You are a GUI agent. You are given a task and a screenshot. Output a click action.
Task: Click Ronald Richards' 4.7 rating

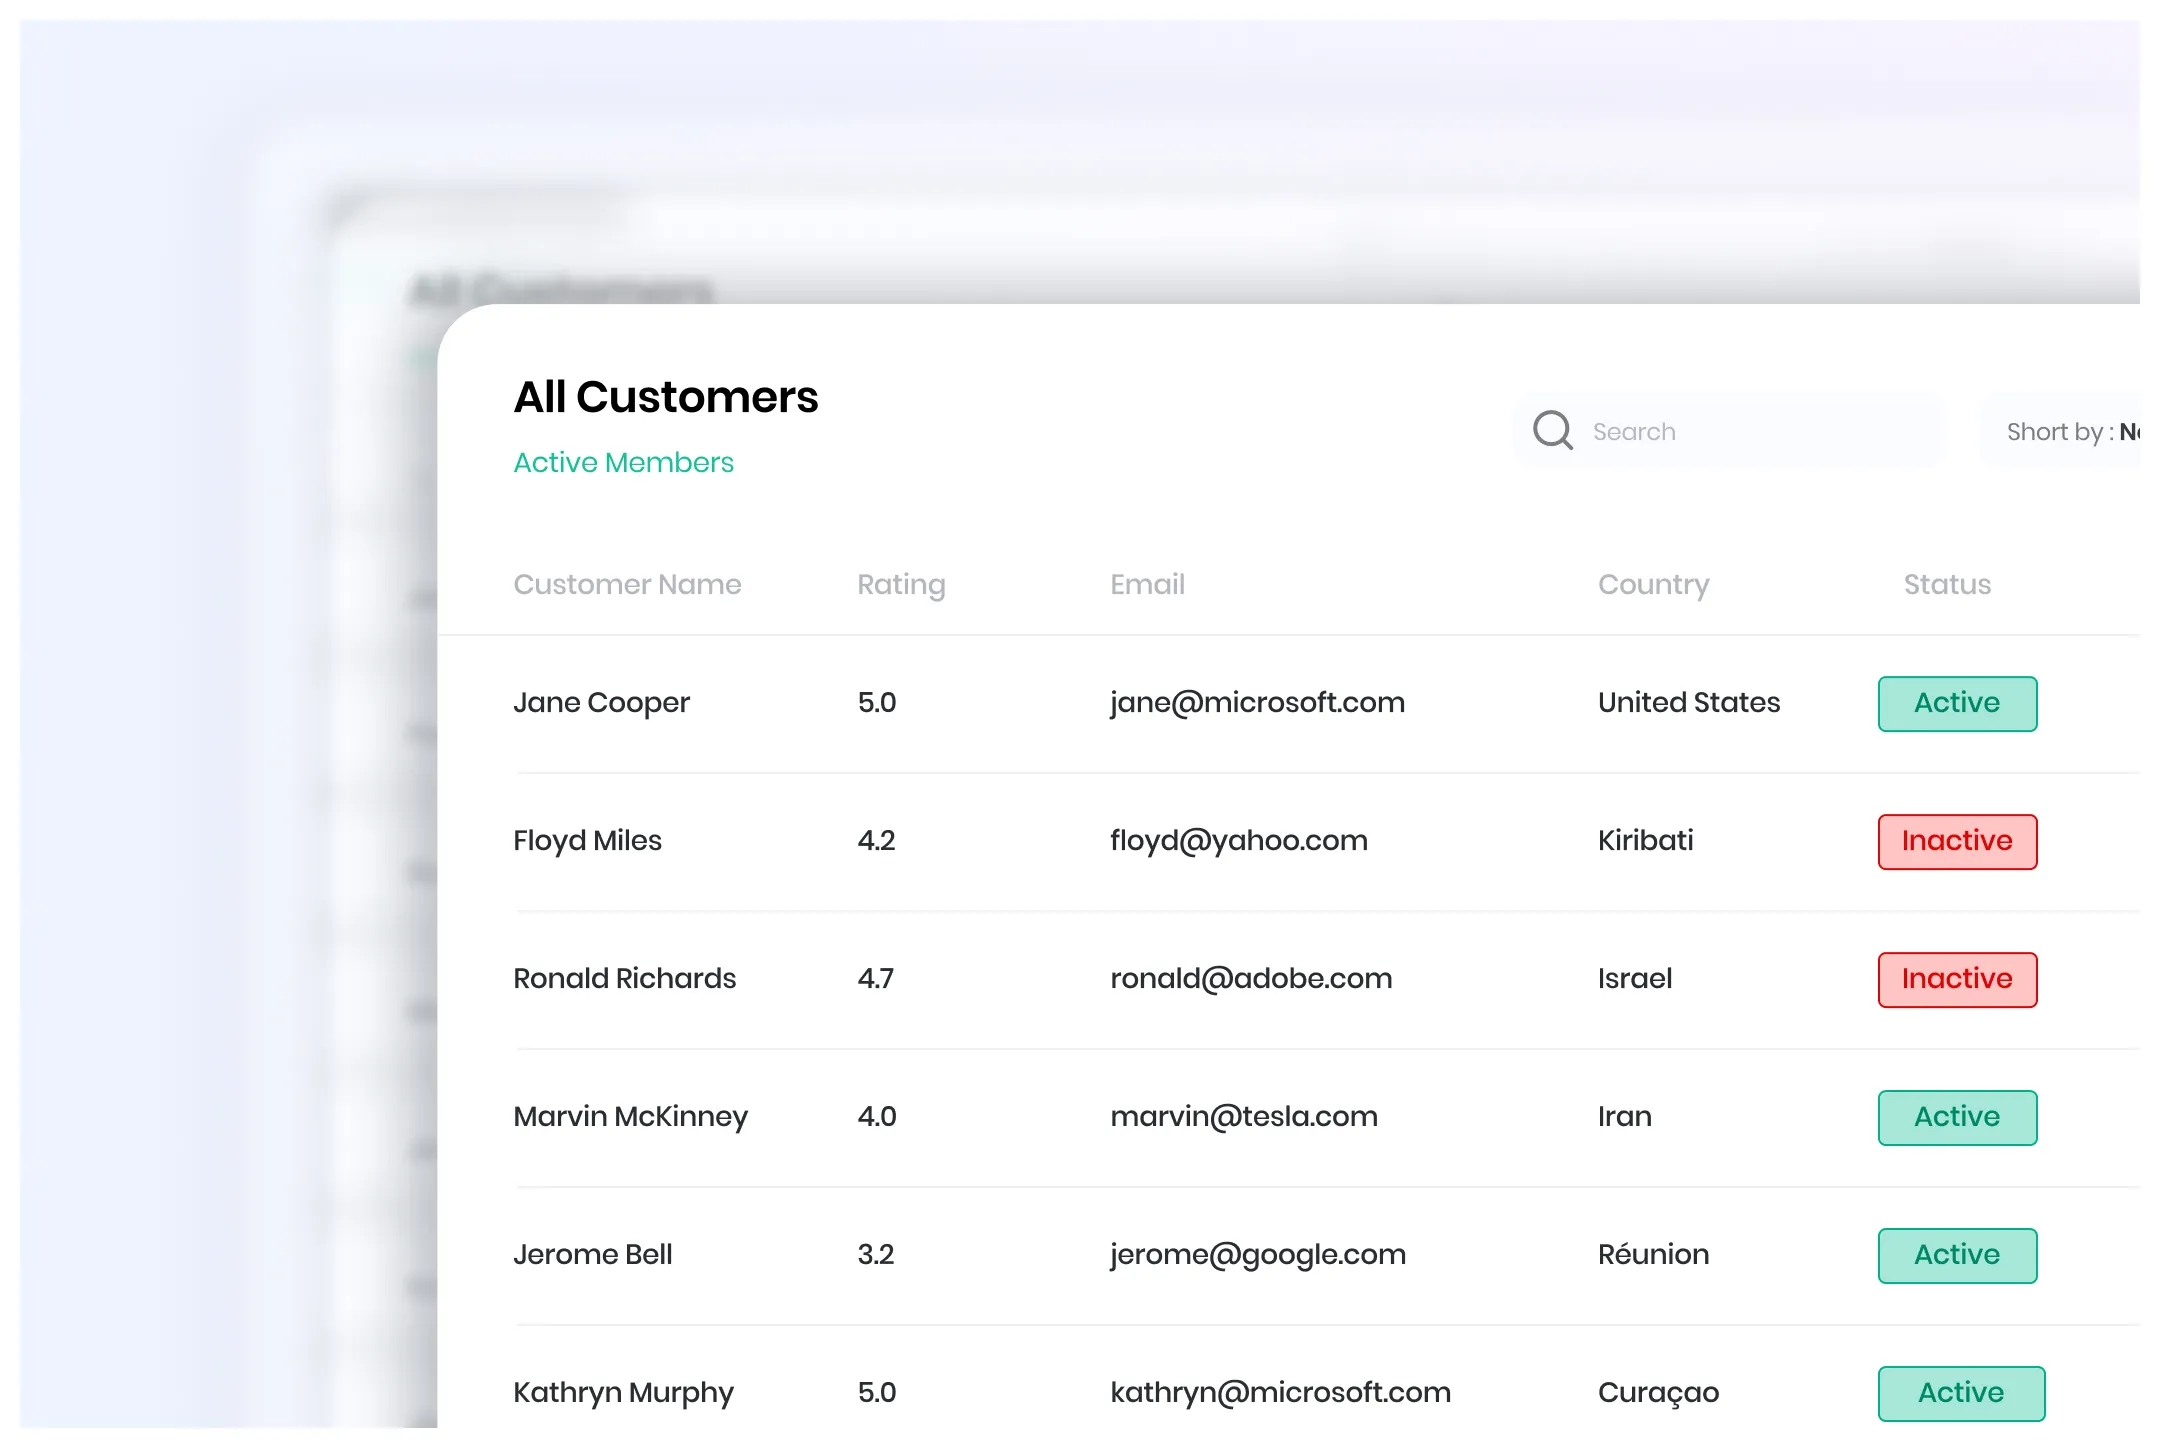point(875,978)
